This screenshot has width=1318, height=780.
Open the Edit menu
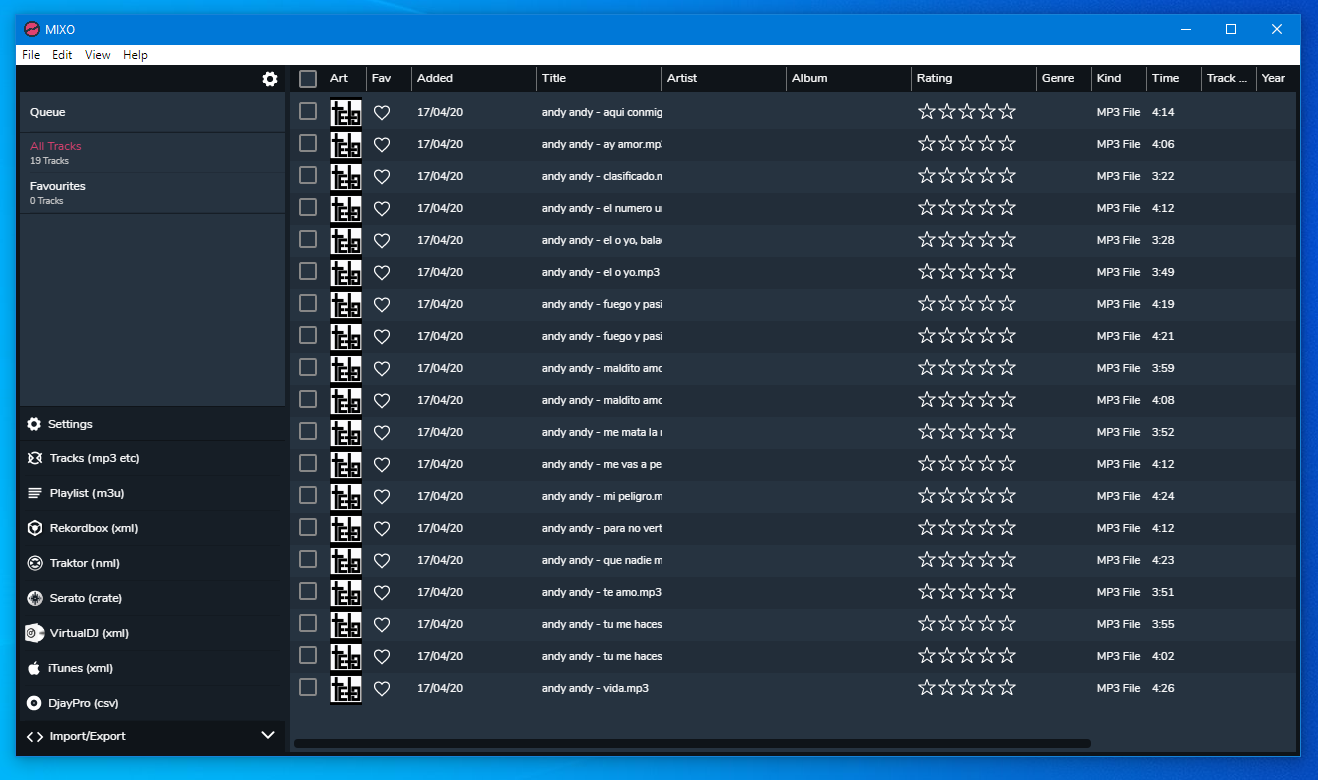point(62,55)
